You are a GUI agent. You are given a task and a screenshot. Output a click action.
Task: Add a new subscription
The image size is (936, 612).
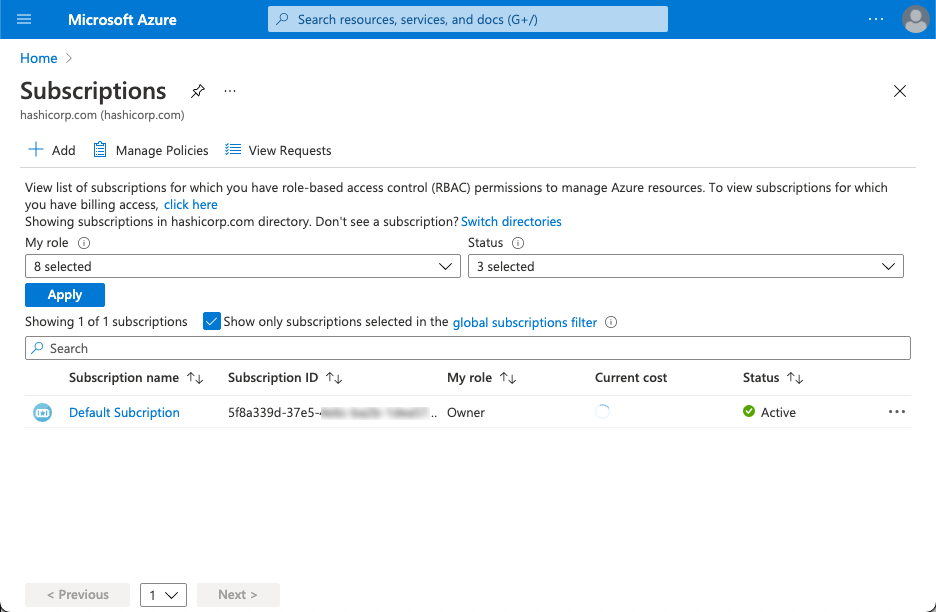52,150
